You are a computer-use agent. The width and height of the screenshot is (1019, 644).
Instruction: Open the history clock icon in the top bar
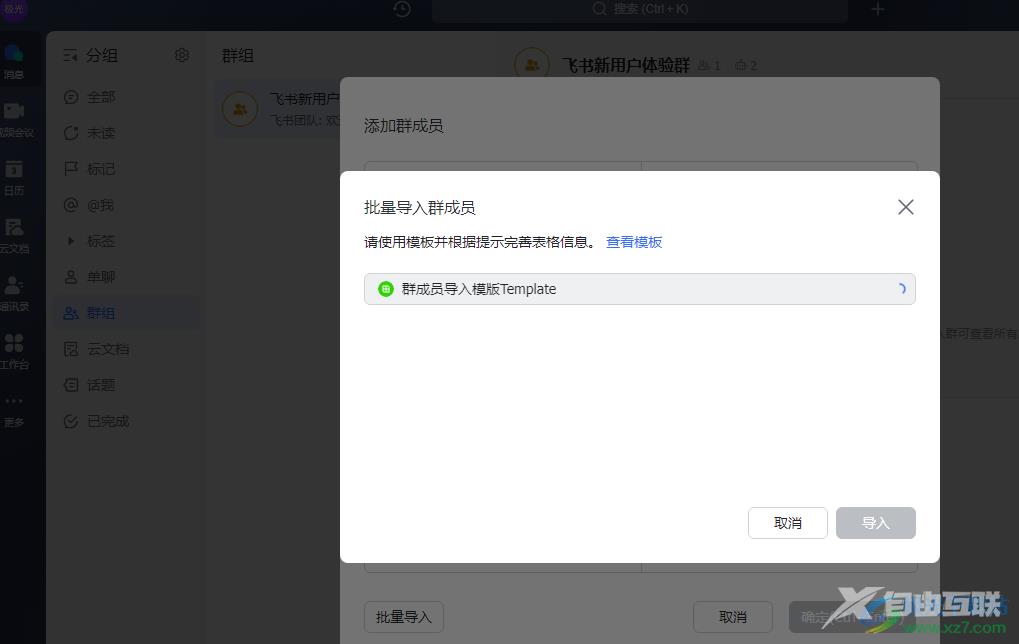pos(402,9)
